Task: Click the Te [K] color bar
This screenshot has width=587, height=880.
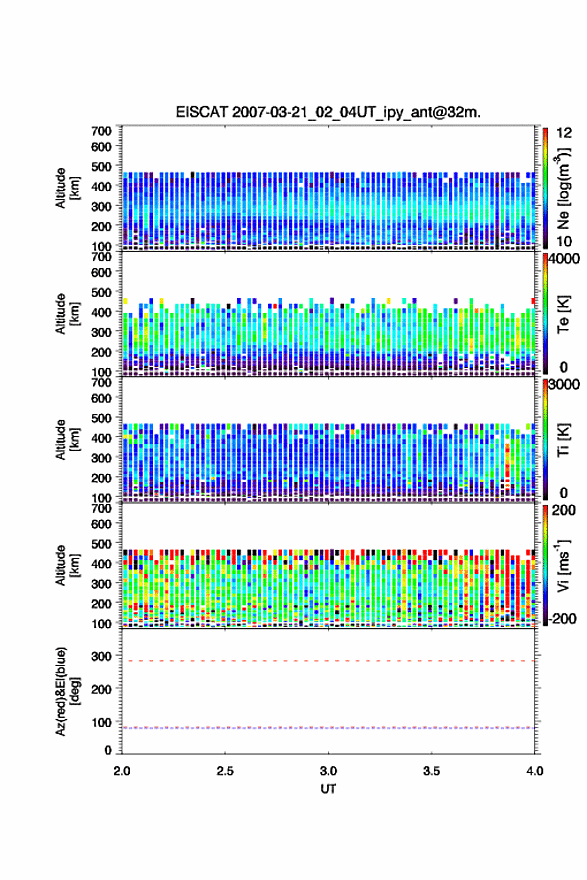Action: (545, 314)
